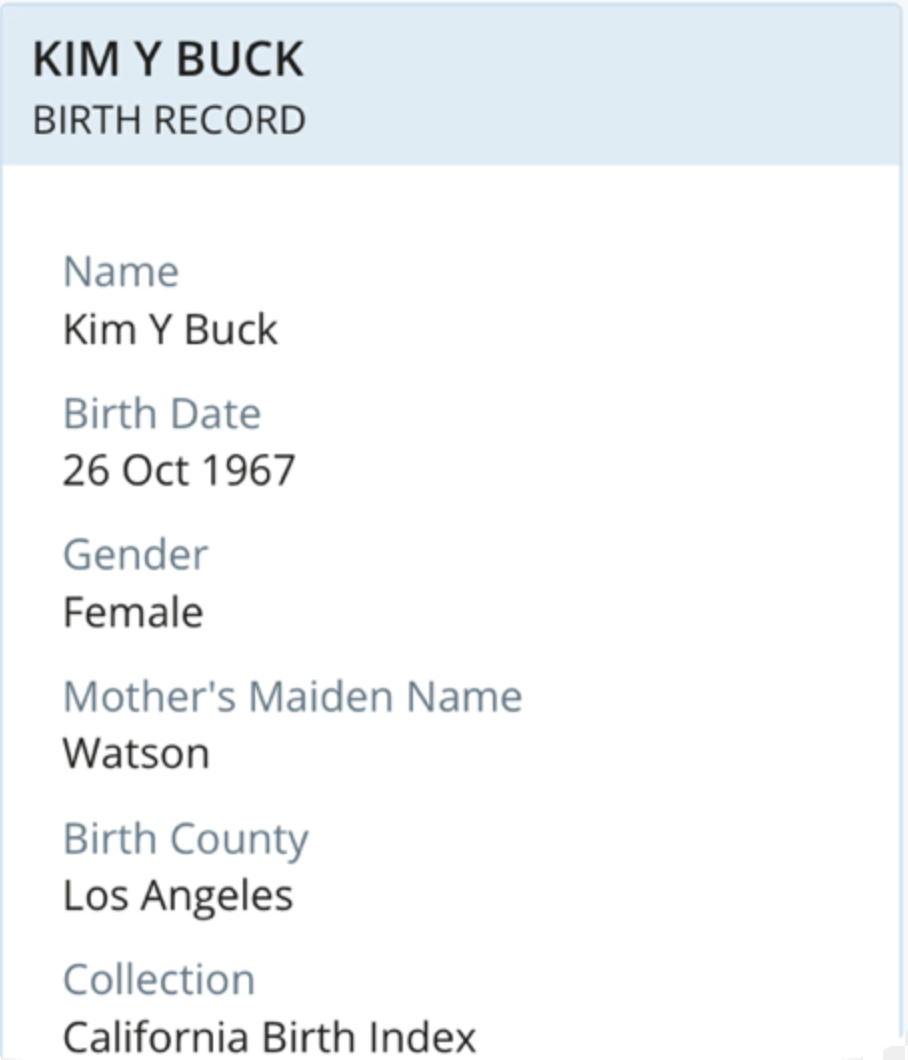Select the Los Angeles county value
Viewport: 908px width, 1060px height.
178,896
